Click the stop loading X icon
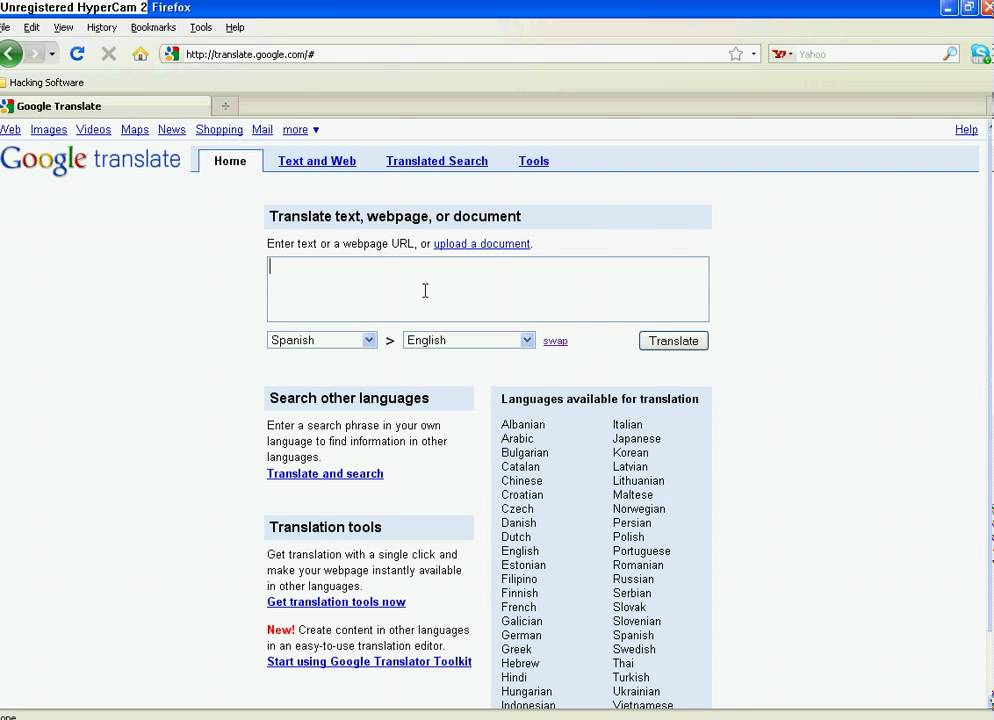The width and height of the screenshot is (994, 720). pyautogui.click(x=109, y=54)
